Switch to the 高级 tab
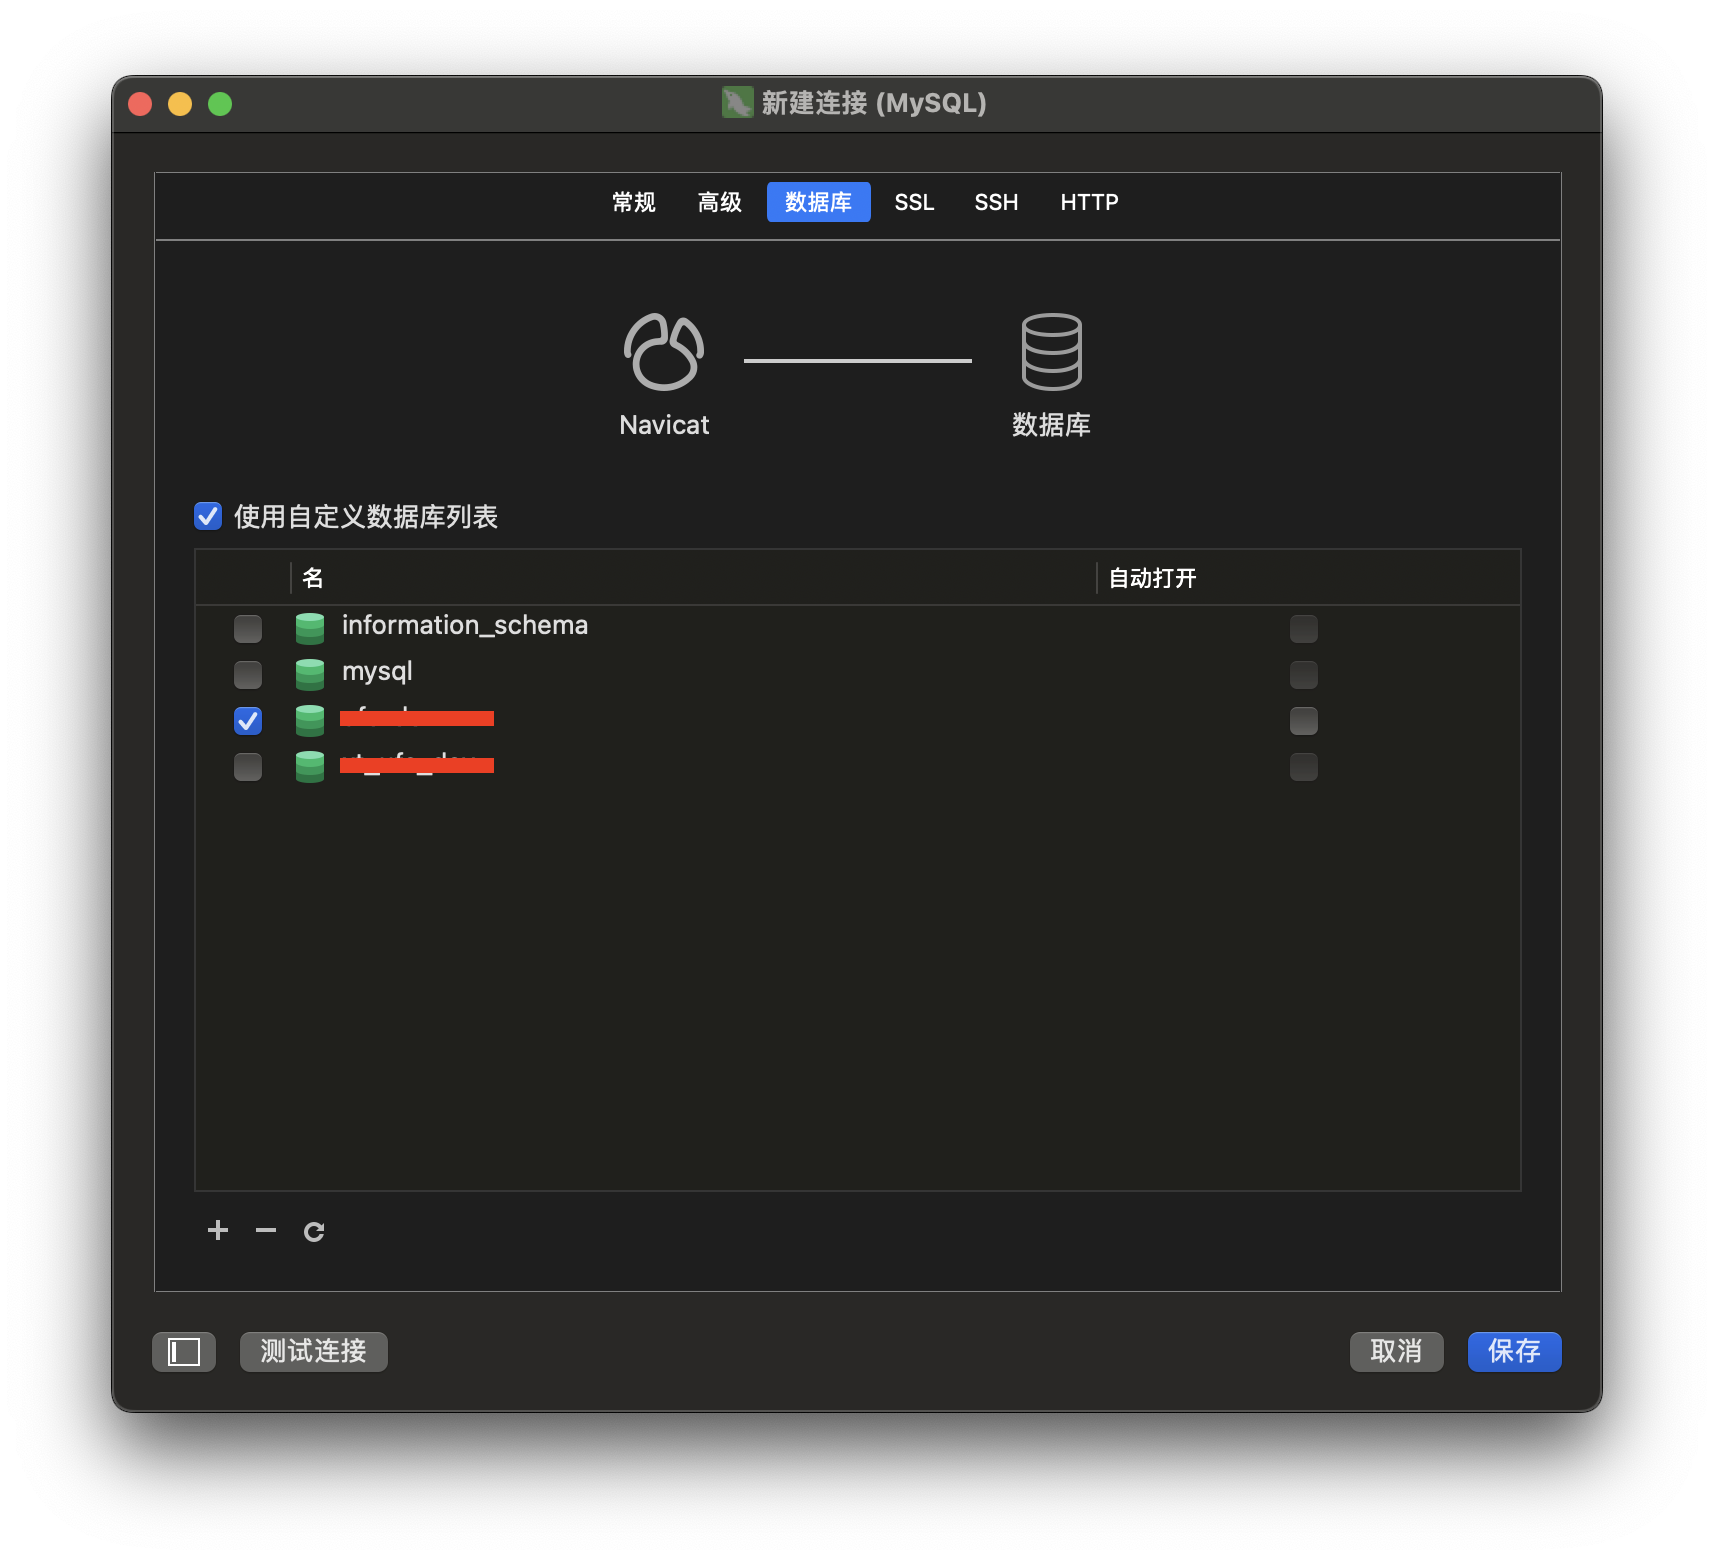Viewport: 1714px width, 1560px height. [720, 202]
